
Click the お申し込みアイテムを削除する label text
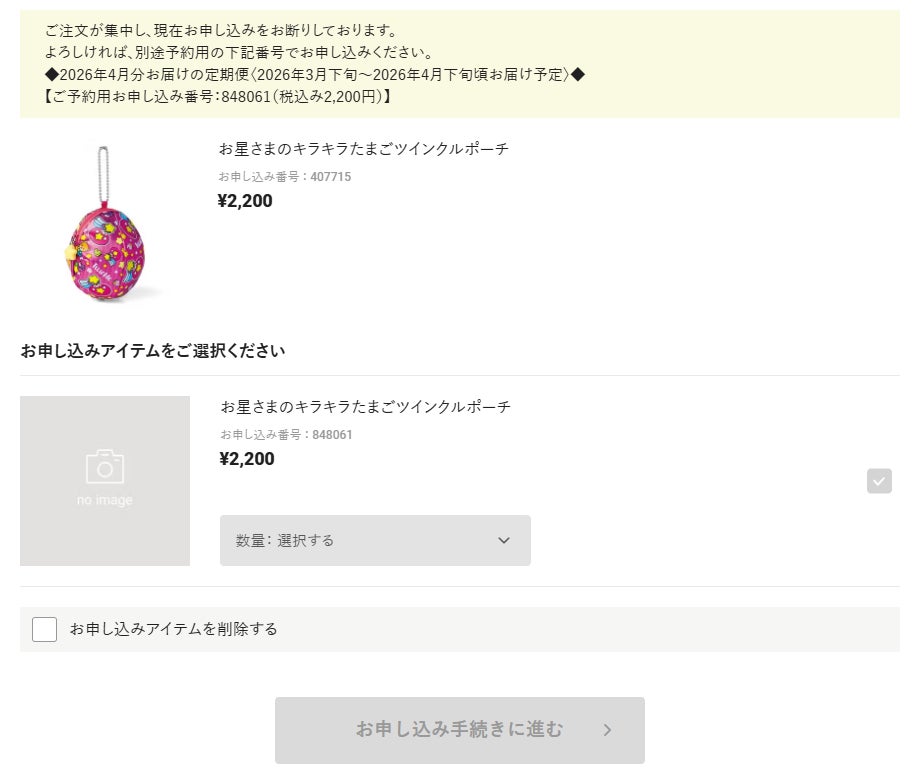click(x=173, y=629)
